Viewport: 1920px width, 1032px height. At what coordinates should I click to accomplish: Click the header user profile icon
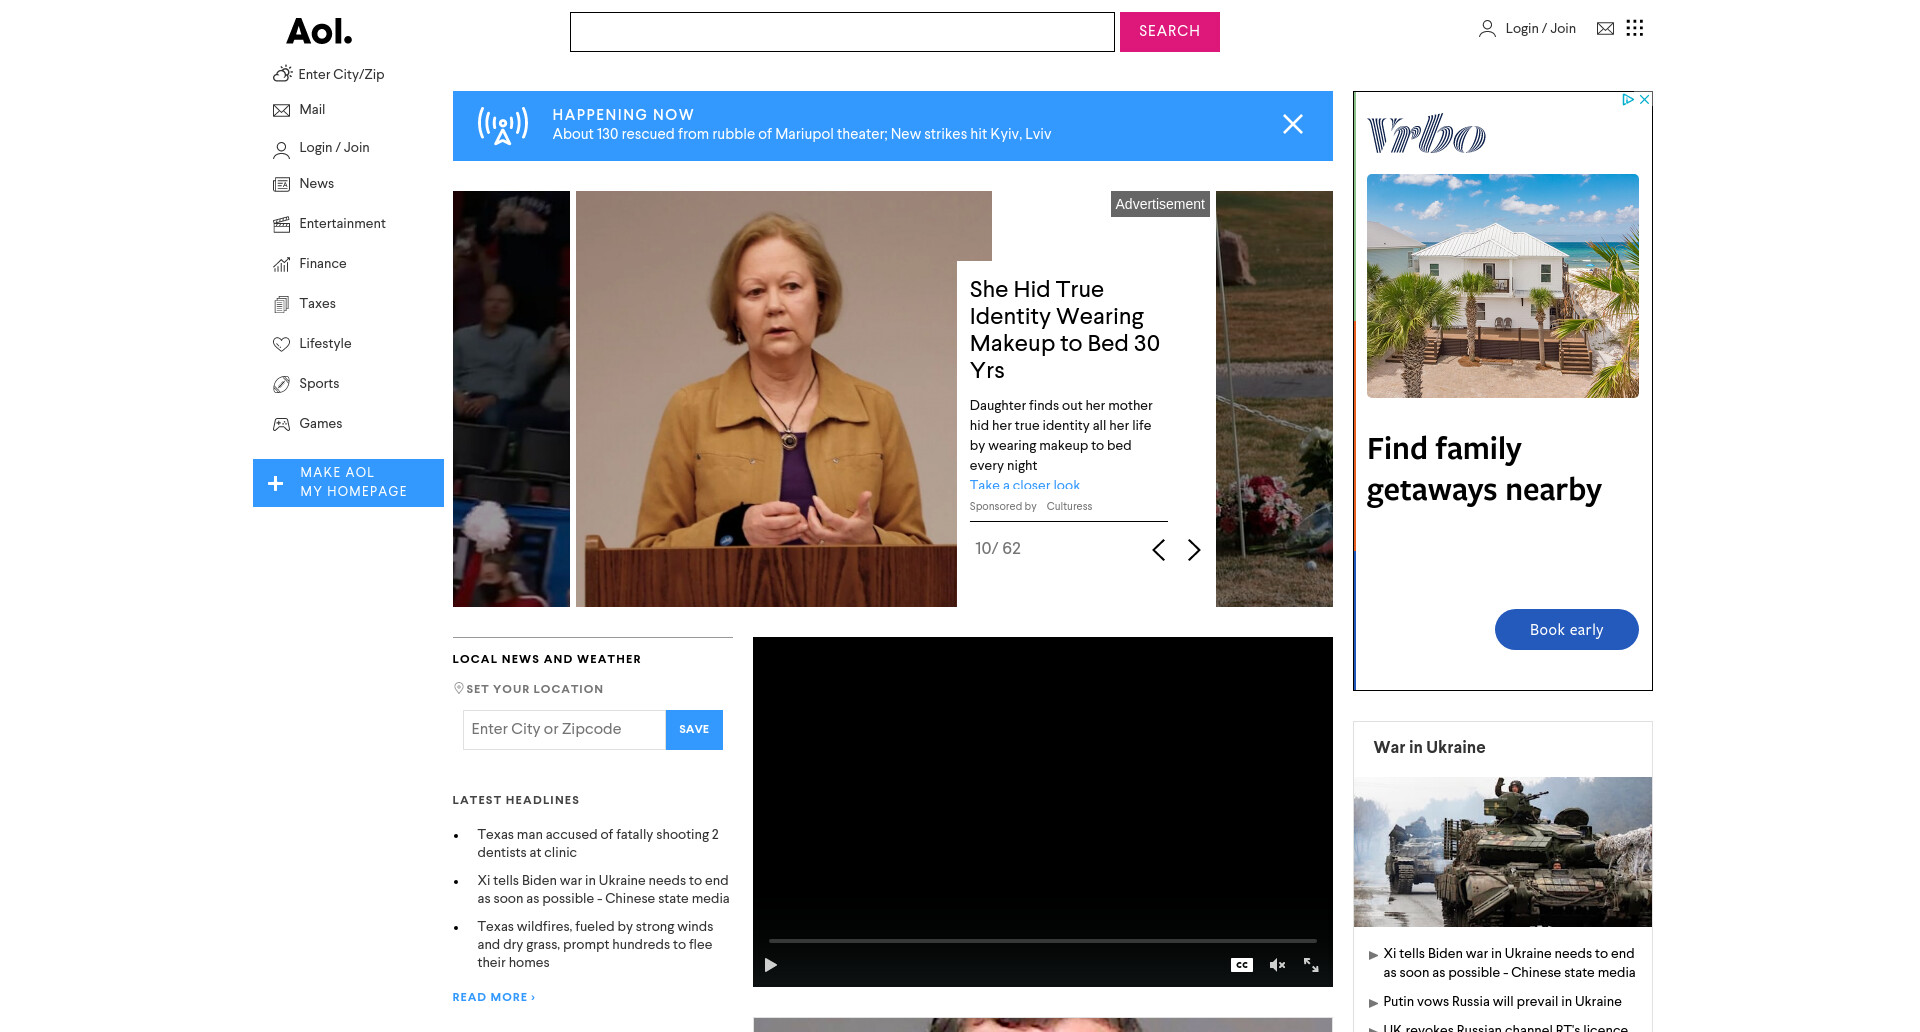pos(1487,29)
